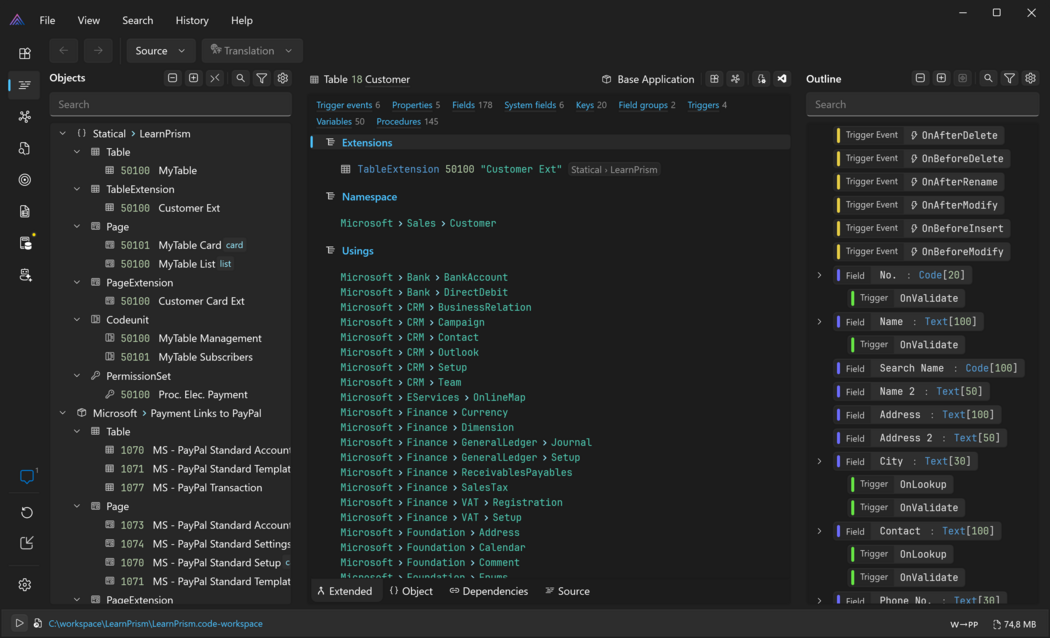This screenshot has width=1050, height=638.
Task: Open the settings gear in left sidebar
Action: [x=25, y=584]
